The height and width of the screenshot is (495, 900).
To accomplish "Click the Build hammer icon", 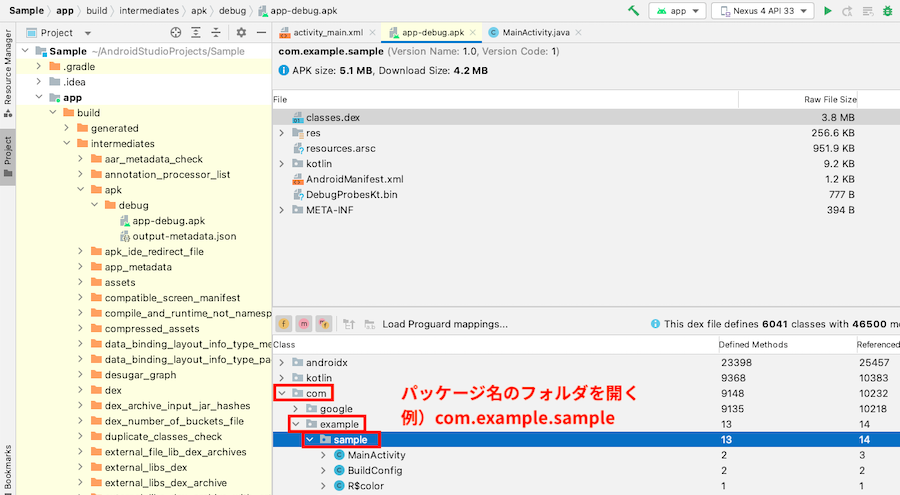I will click(633, 10).
